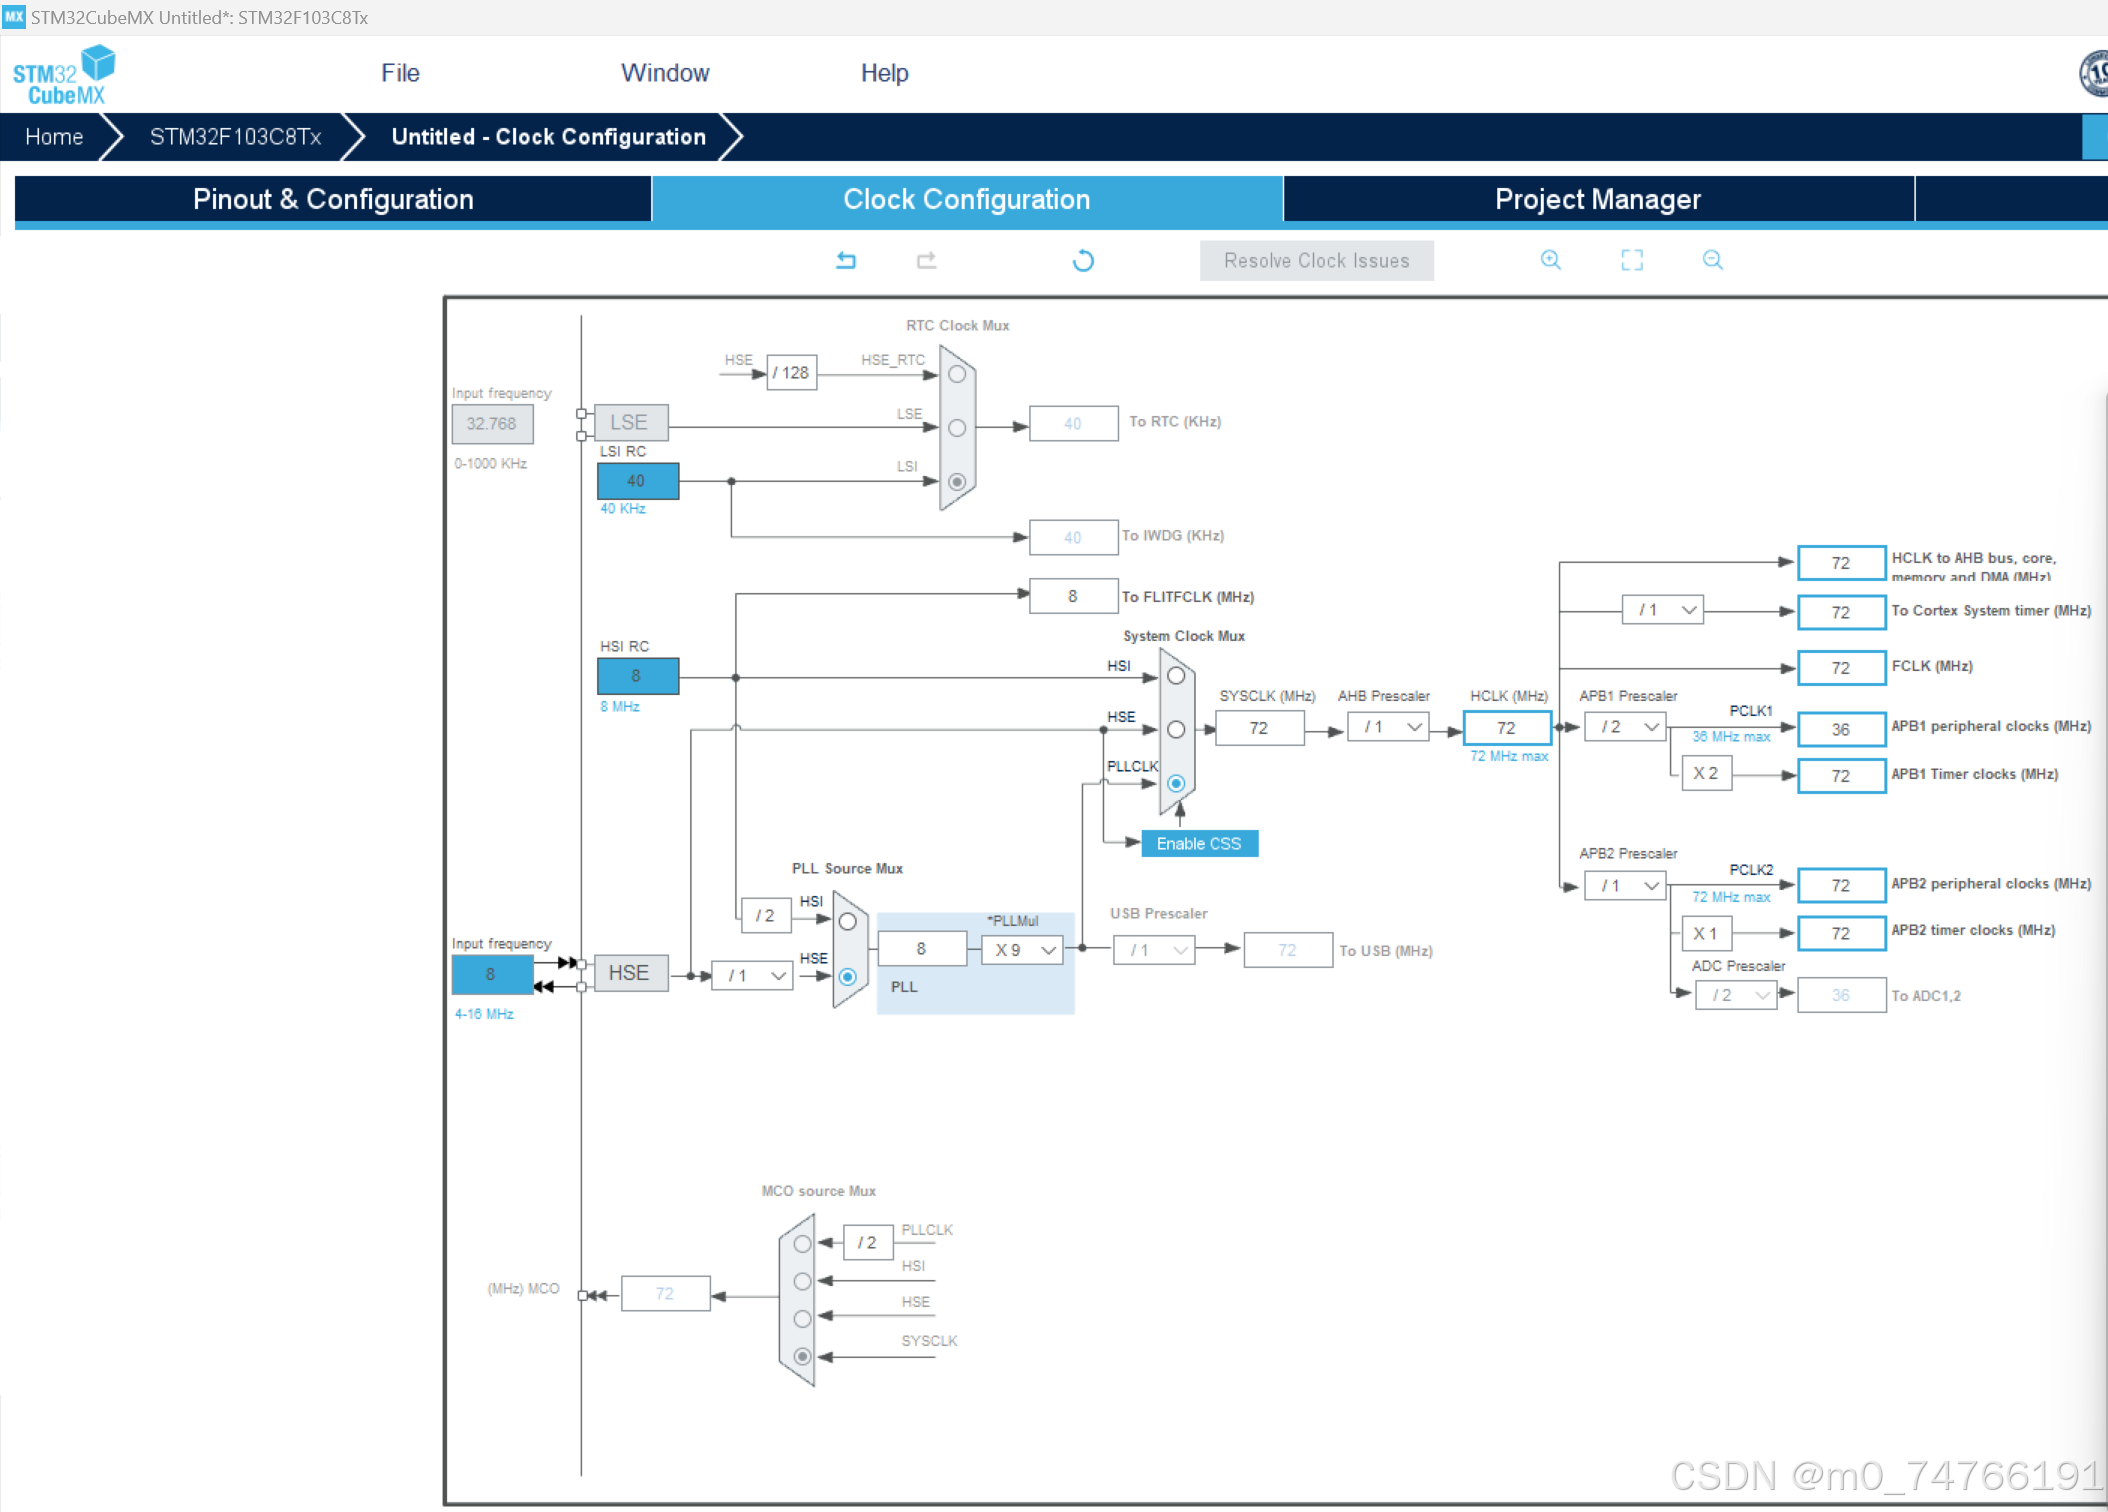Switch to Pinout & Configuration tab
The width and height of the screenshot is (2108, 1512).
point(333,199)
